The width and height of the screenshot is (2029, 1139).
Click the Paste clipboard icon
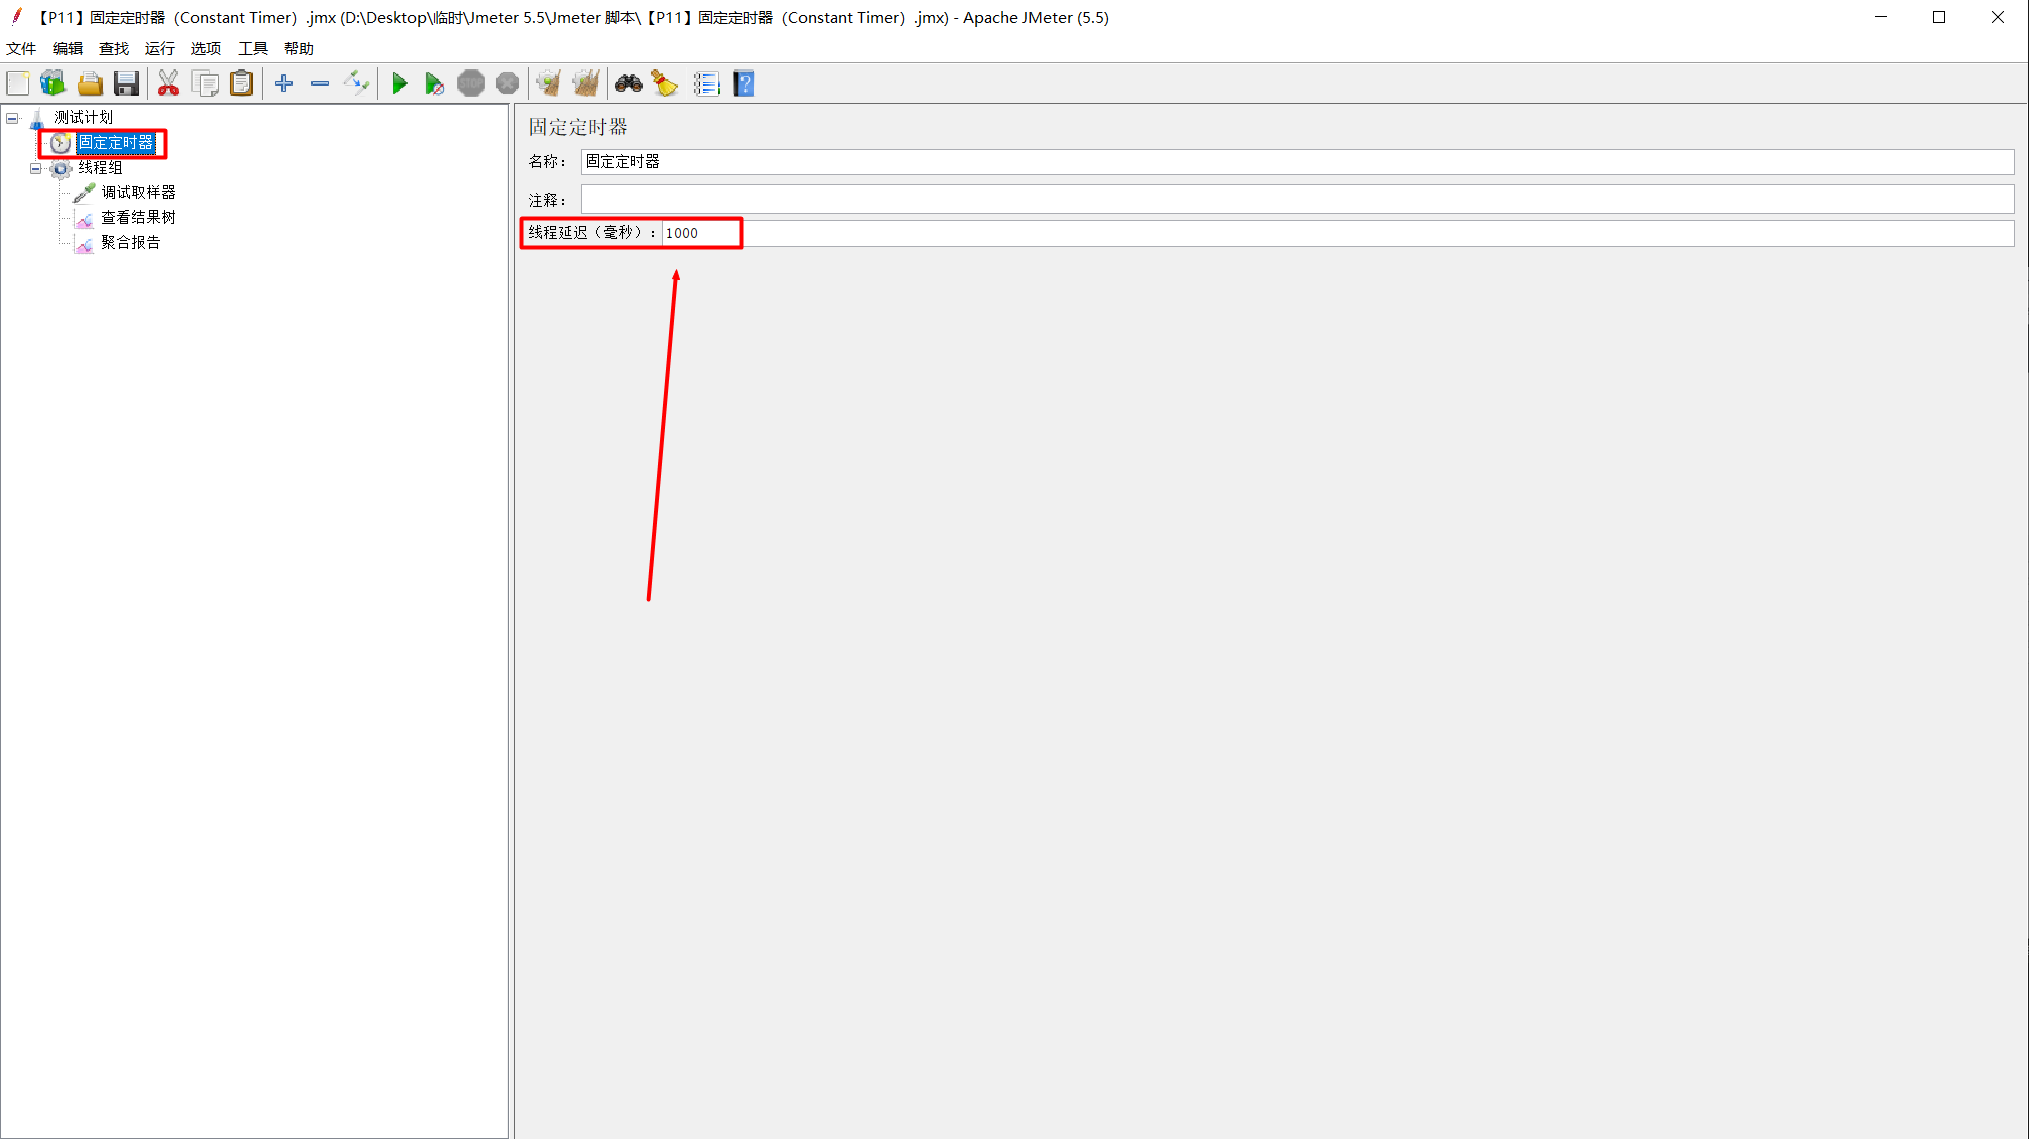click(242, 84)
